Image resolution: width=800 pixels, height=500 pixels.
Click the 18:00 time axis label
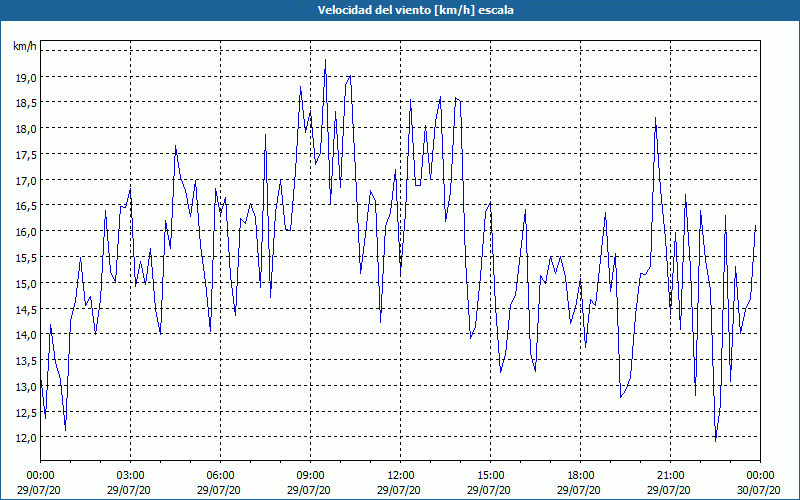581,476
